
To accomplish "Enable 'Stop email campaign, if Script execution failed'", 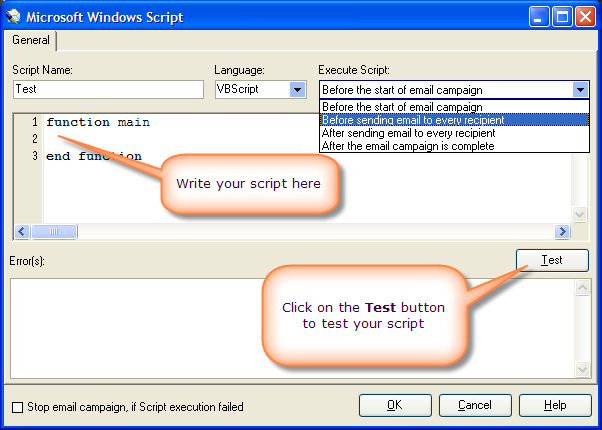I will 18,407.
